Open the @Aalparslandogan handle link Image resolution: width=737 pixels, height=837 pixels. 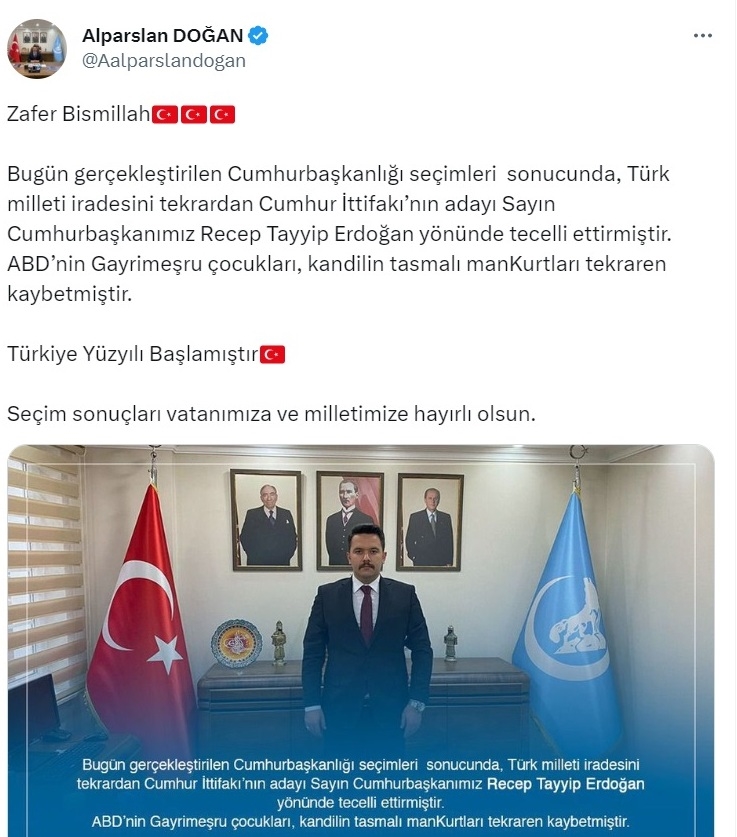coord(164,61)
